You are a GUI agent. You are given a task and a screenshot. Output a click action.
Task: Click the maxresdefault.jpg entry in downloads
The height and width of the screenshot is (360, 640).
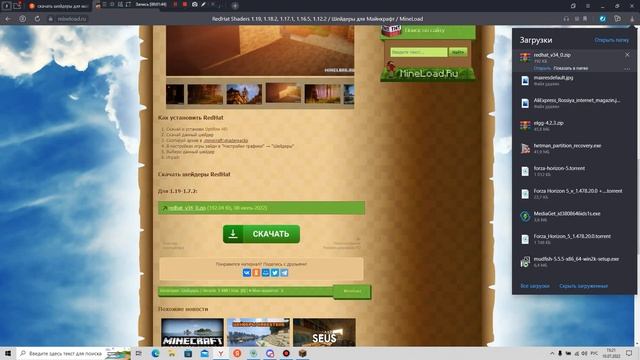coord(574,80)
